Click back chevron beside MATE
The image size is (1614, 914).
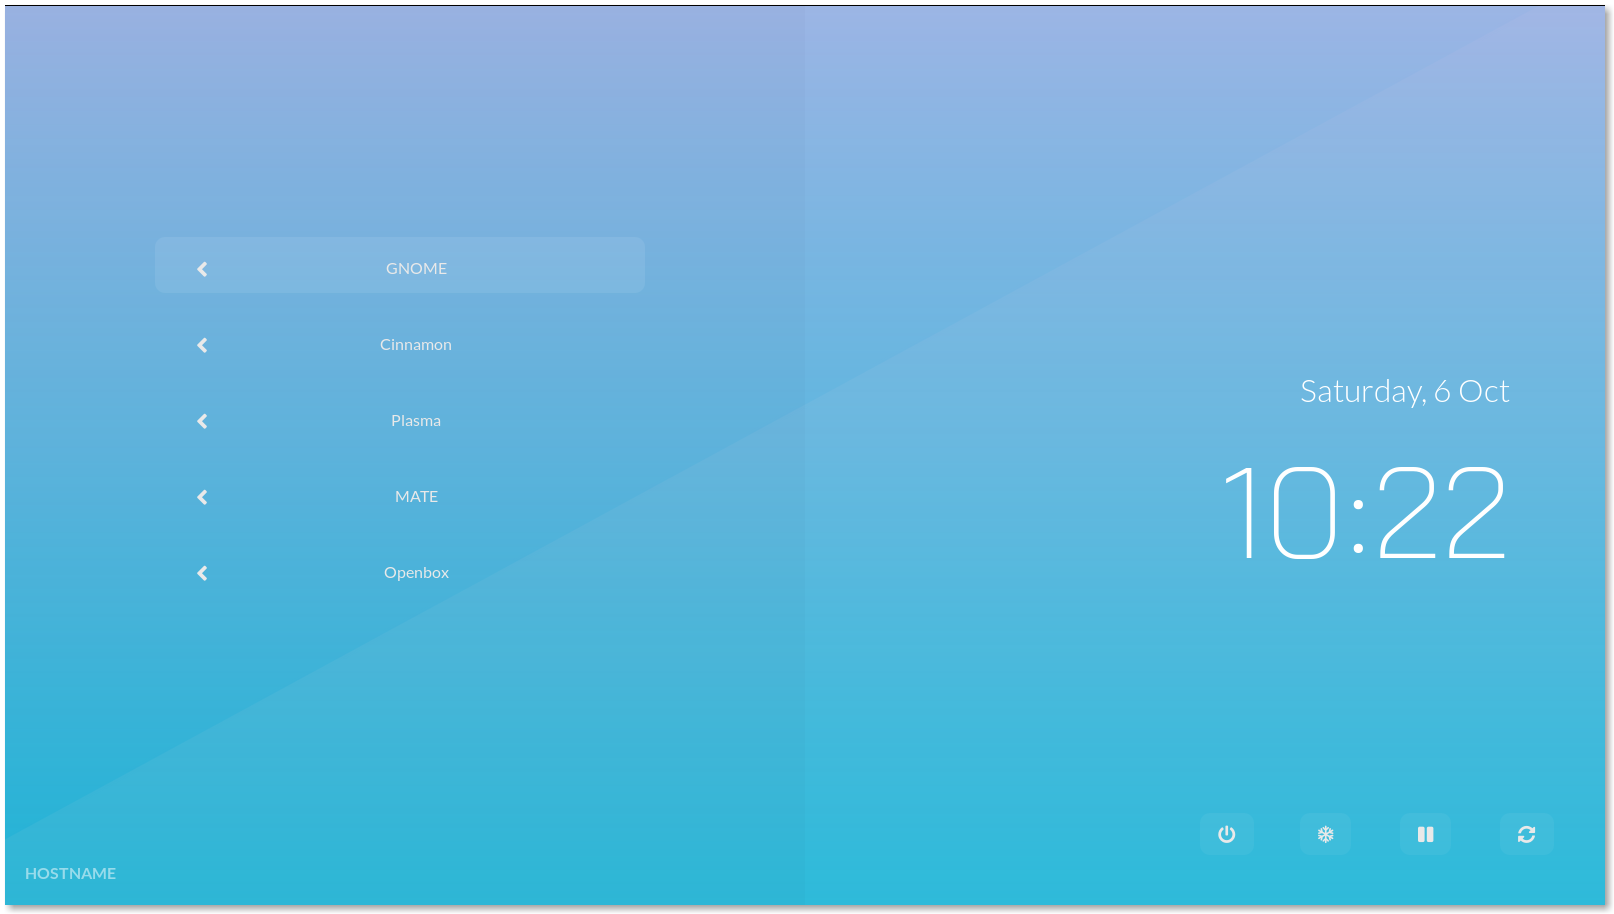pos(202,497)
